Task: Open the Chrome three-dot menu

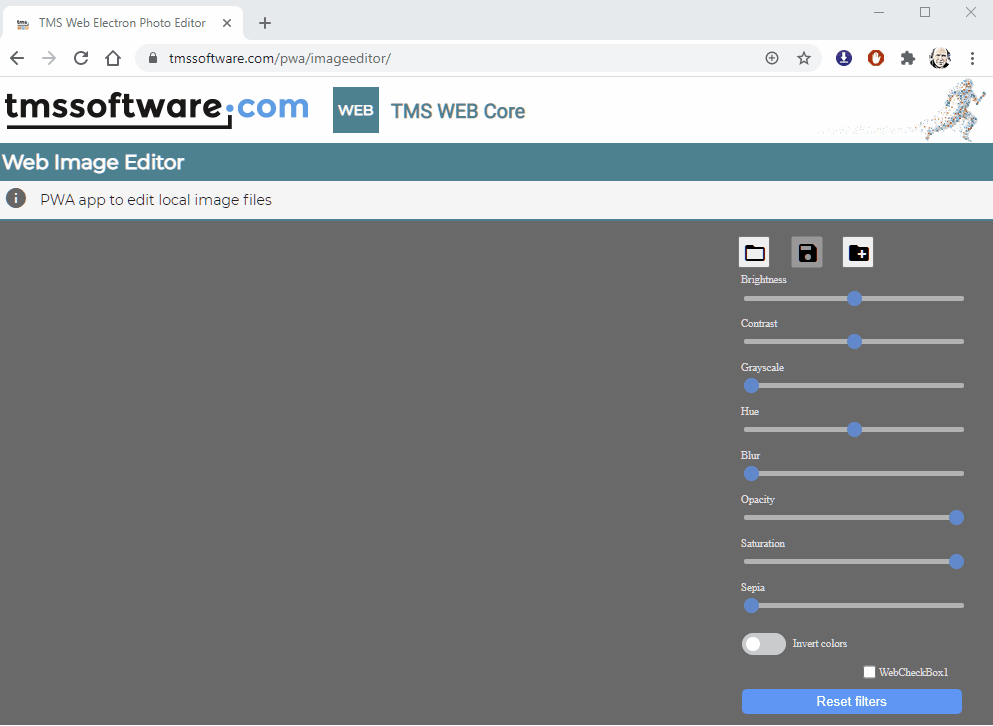Action: 972,58
